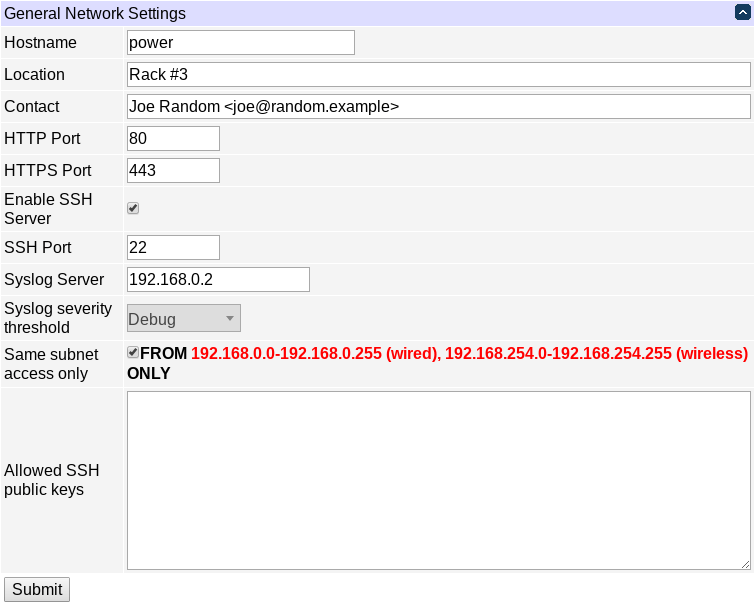This screenshot has width=755, height=606.
Task: Click the Hostname label
Action: 40,42
